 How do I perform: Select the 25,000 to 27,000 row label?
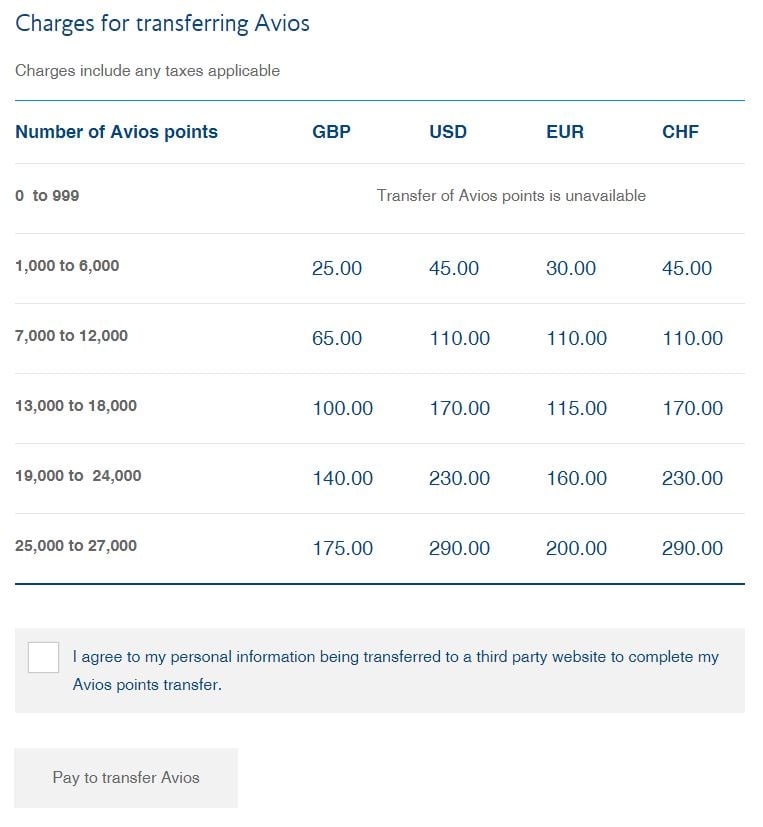[76, 546]
